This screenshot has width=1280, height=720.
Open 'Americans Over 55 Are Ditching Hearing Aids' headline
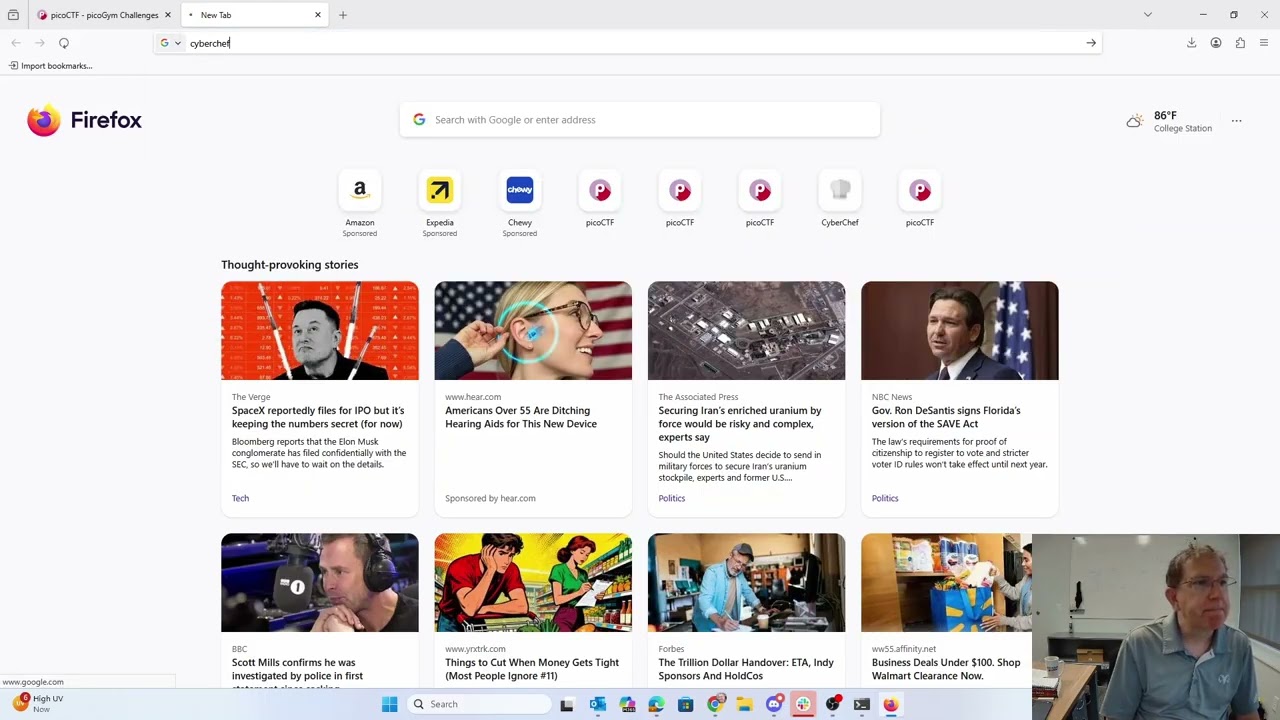pyautogui.click(x=521, y=417)
